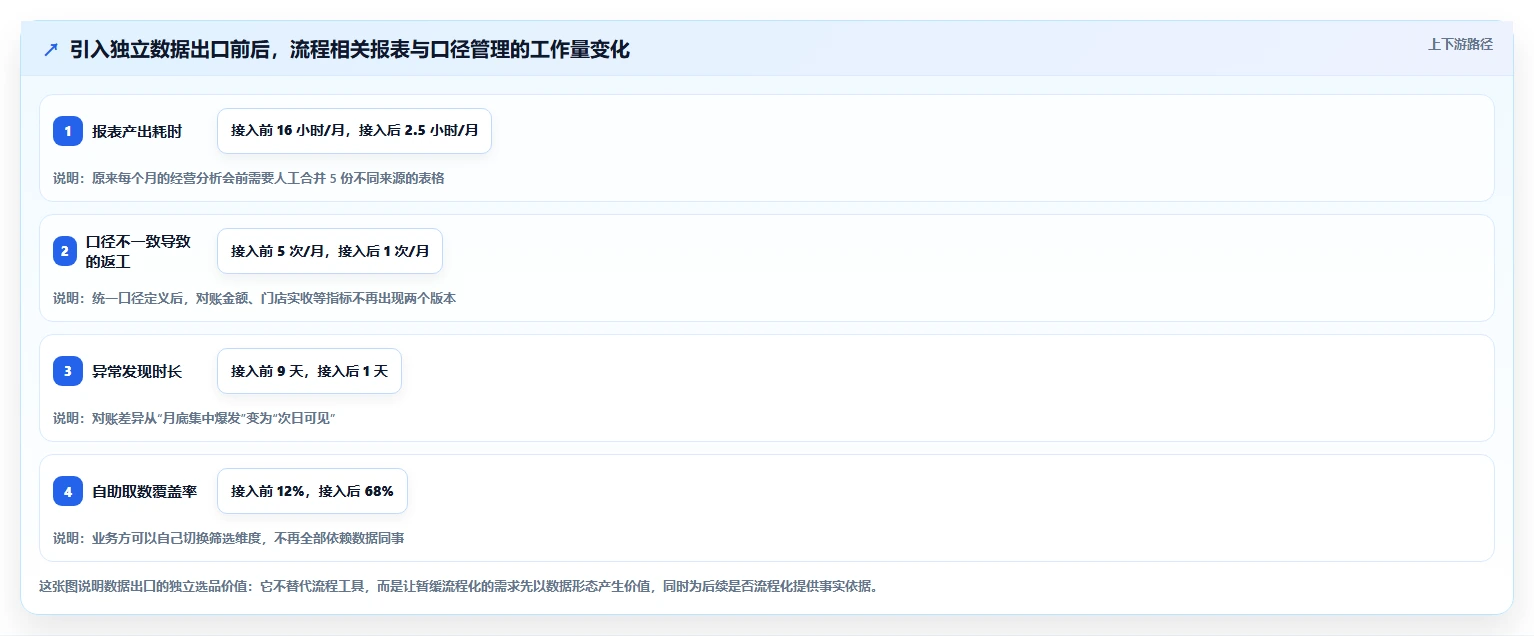Click the footer summary 这张图说明数据出口
This screenshot has width=1534, height=636.
(458, 586)
